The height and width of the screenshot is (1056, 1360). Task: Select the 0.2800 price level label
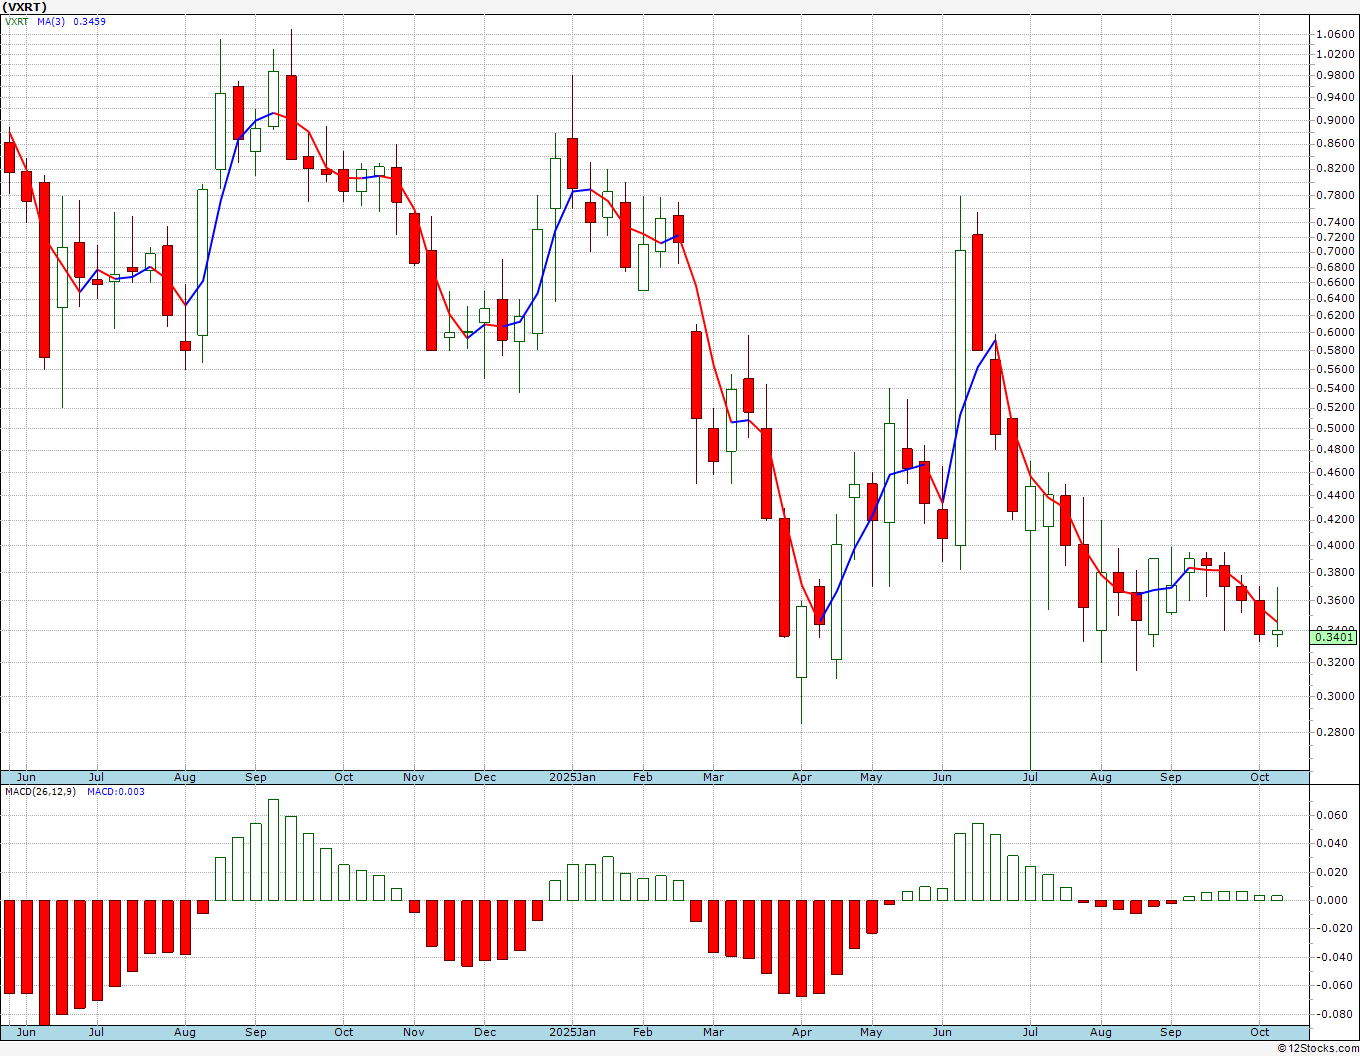pos(1336,733)
